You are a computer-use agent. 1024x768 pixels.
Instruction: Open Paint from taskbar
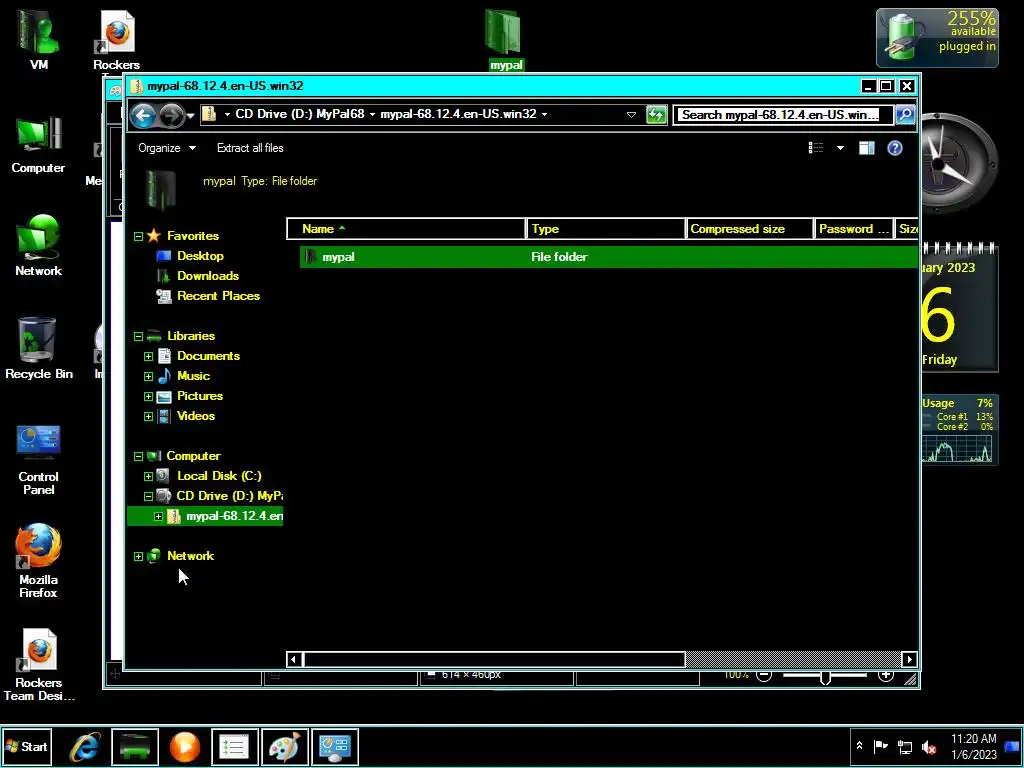click(x=284, y=747)
